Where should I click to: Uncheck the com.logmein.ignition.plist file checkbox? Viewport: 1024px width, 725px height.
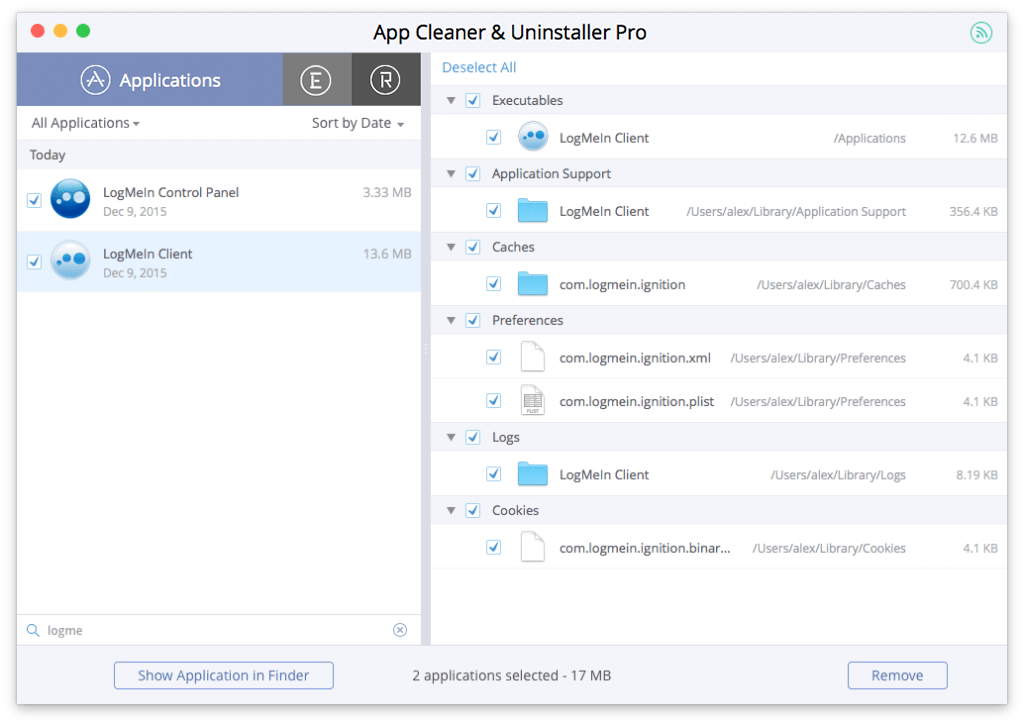(494, 400)
